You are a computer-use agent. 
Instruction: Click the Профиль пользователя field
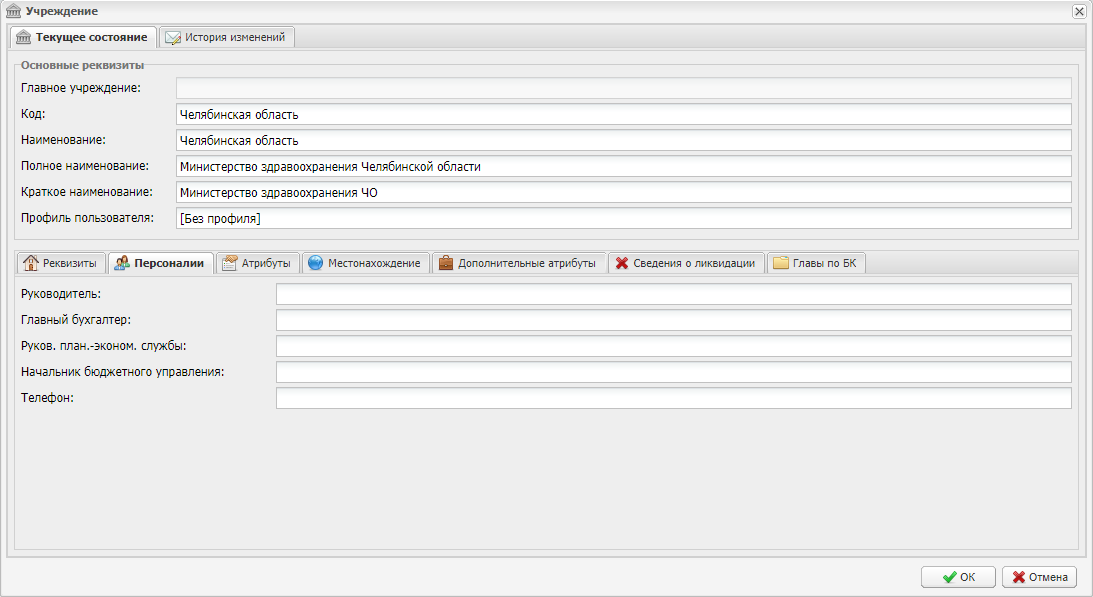(x=623, y=218)
